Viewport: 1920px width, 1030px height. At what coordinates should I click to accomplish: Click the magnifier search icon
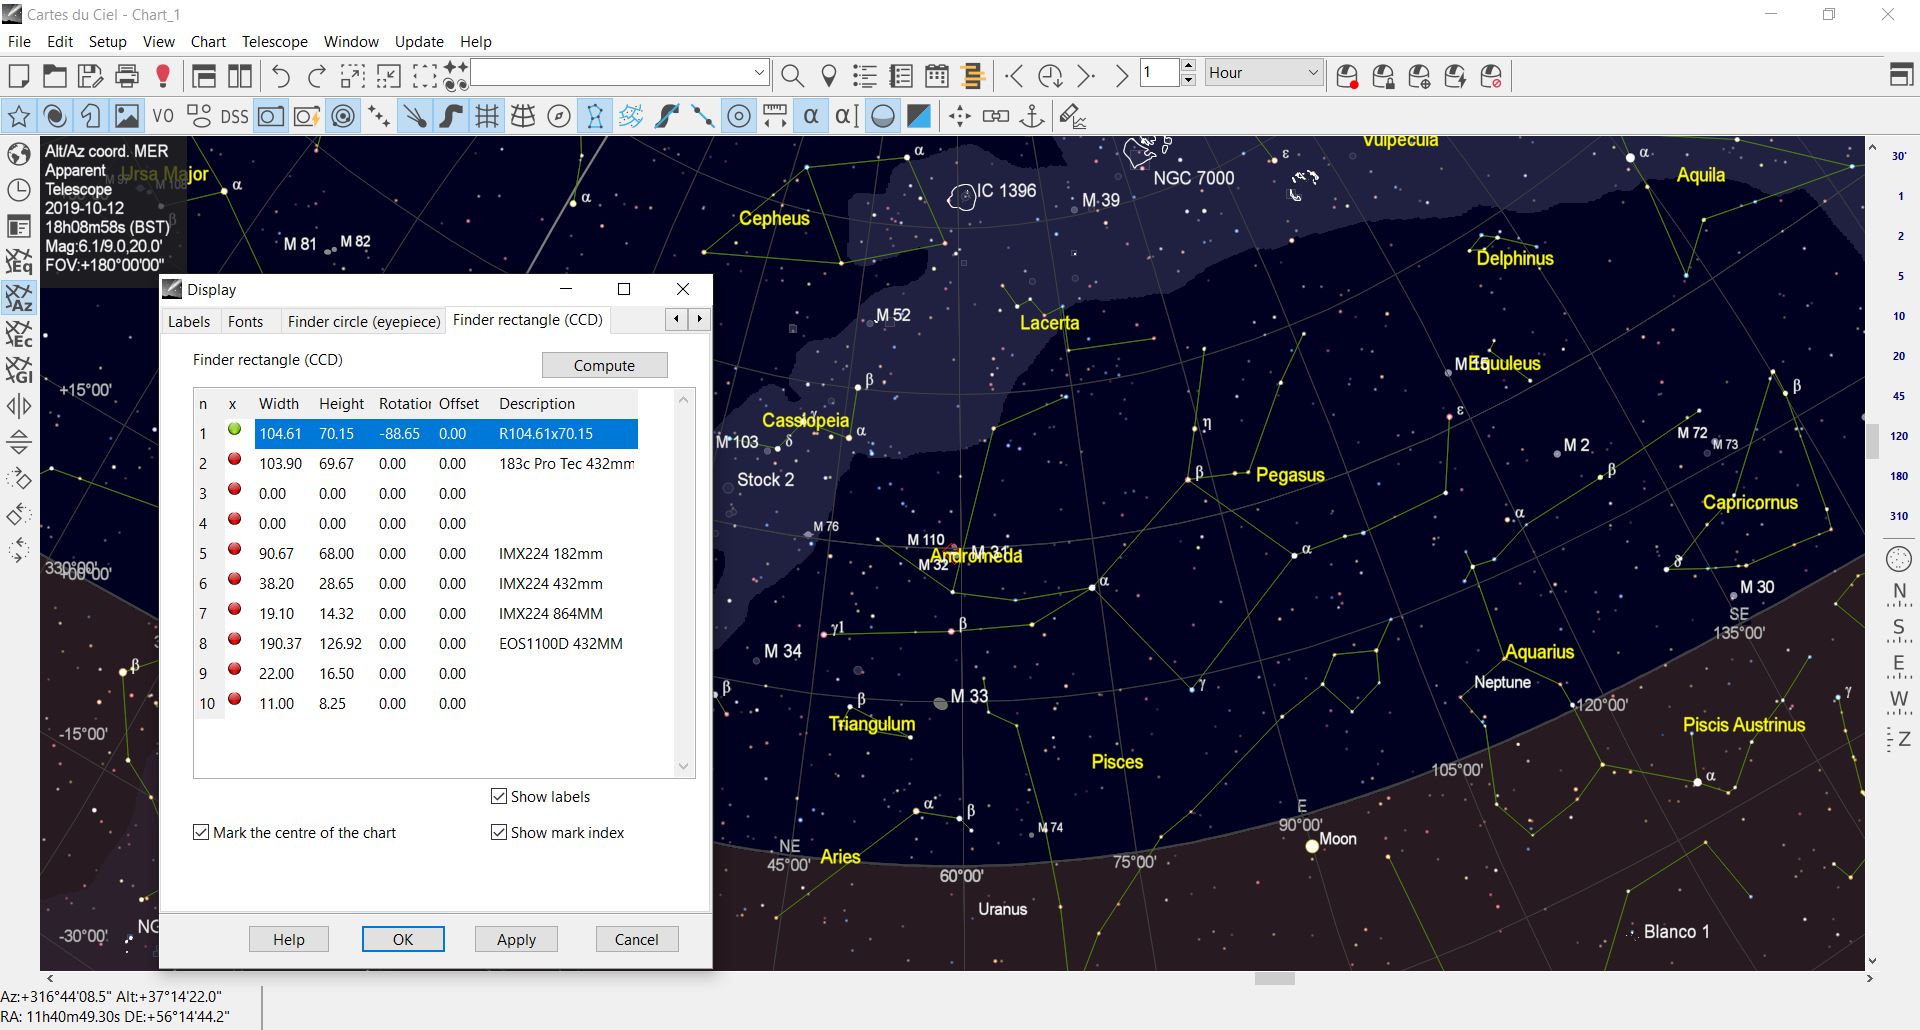tap(792, 76)
